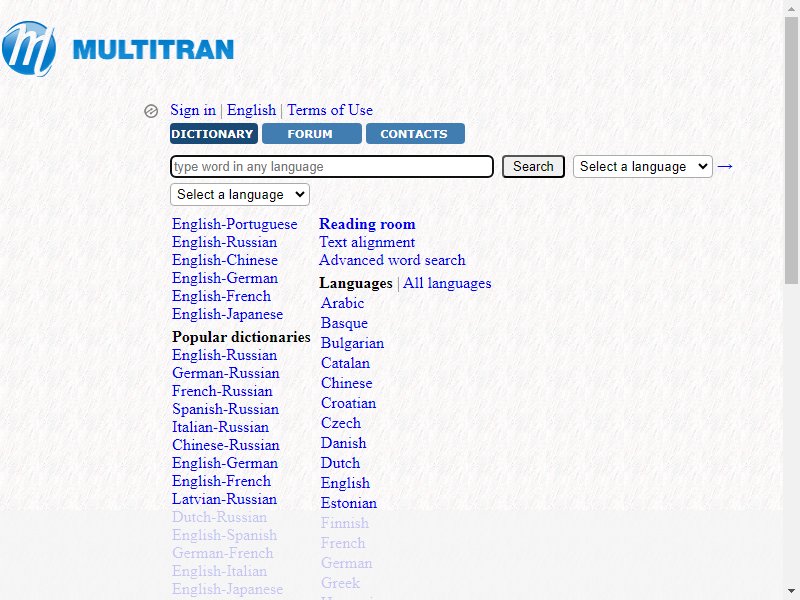Open Spanish-Russian dictionary

[x=226, y=409]
